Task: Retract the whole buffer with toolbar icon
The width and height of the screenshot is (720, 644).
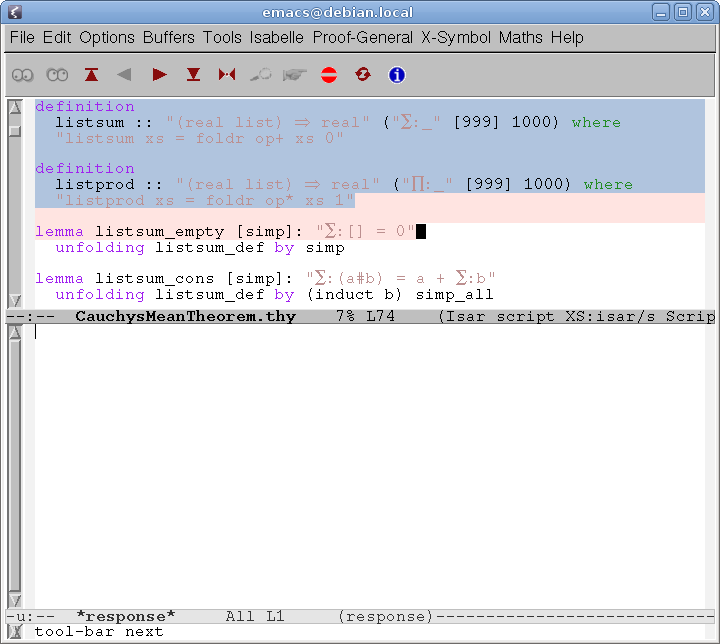Action: coord(92,75)
